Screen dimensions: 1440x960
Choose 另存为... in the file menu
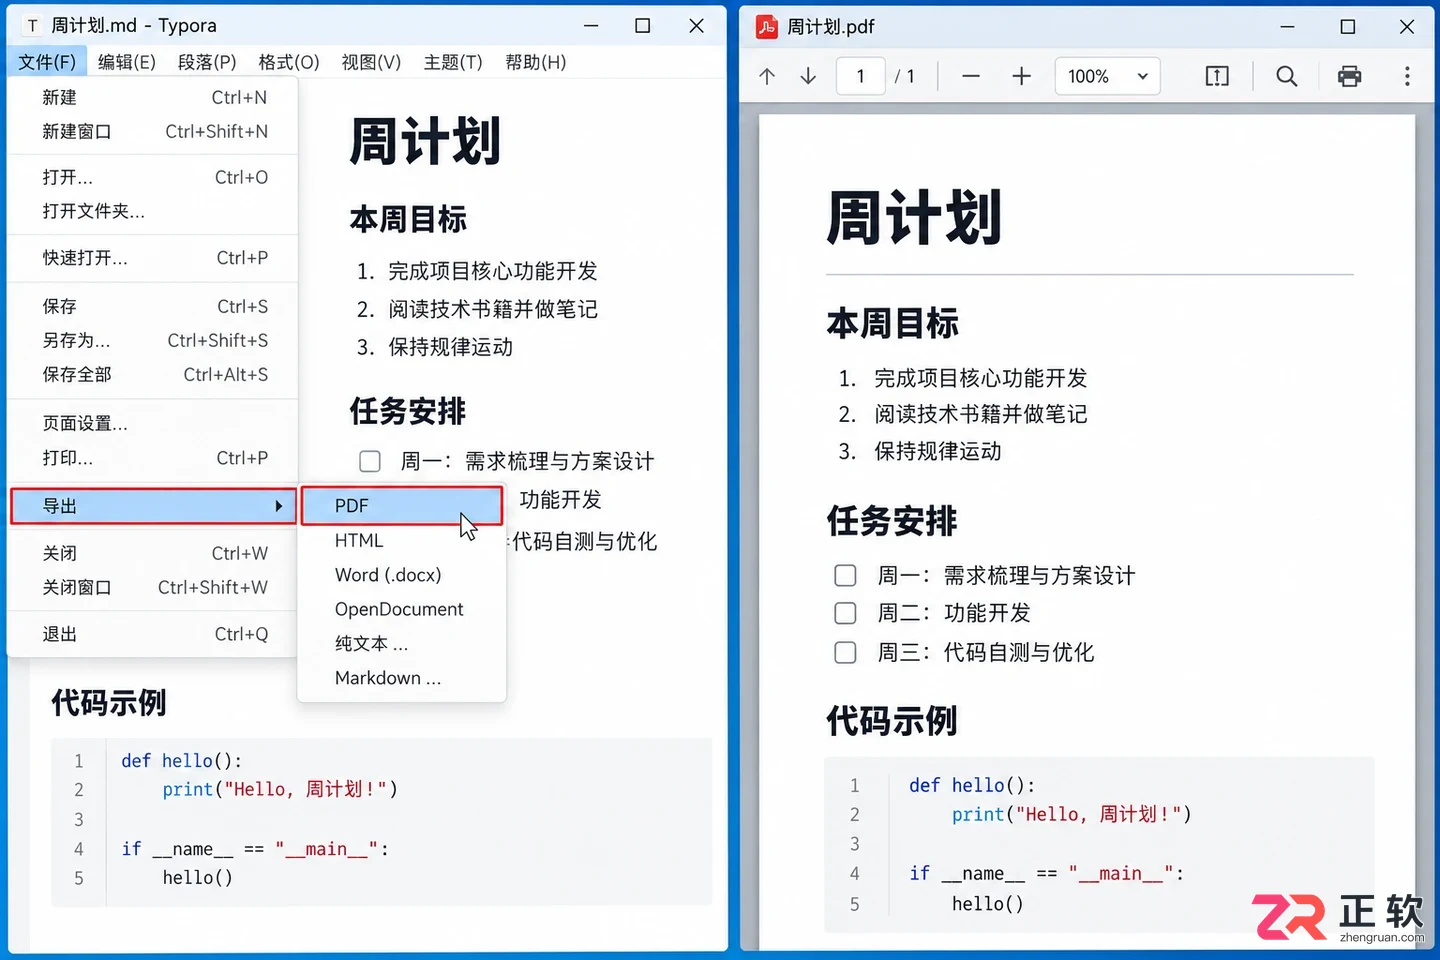153,340
